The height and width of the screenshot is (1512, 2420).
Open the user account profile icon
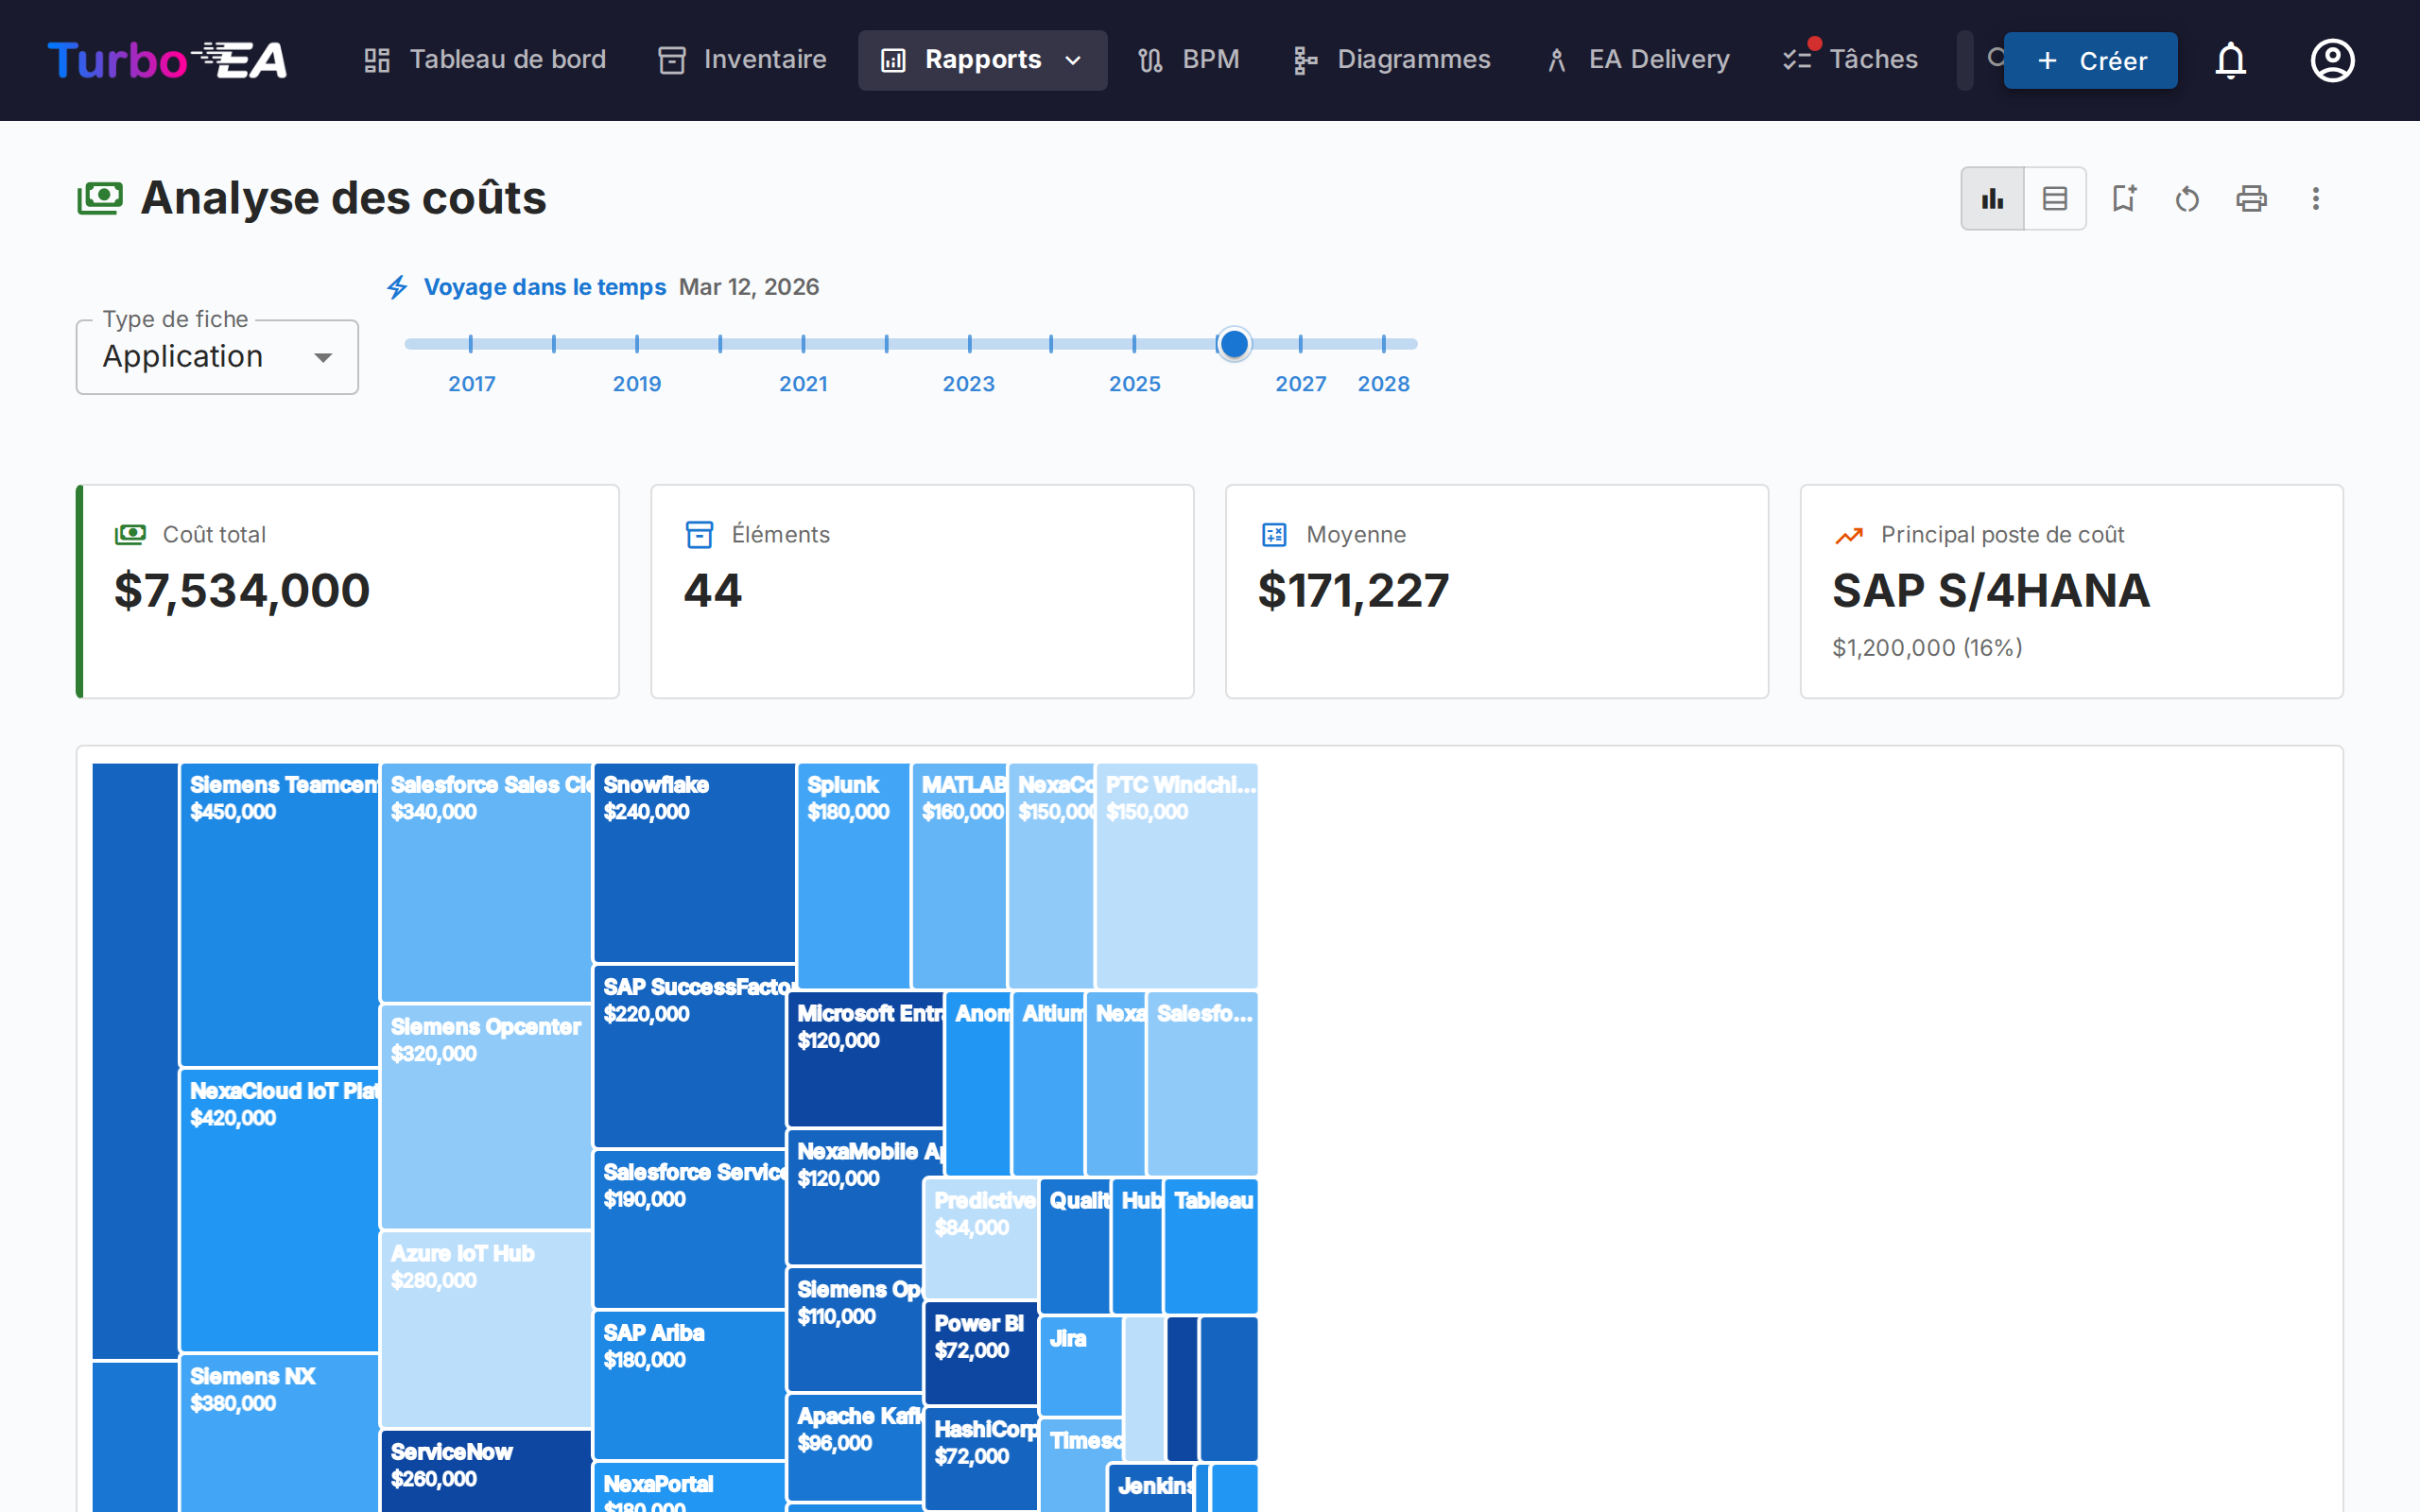pyautogui.click(x=2332, y=61)
